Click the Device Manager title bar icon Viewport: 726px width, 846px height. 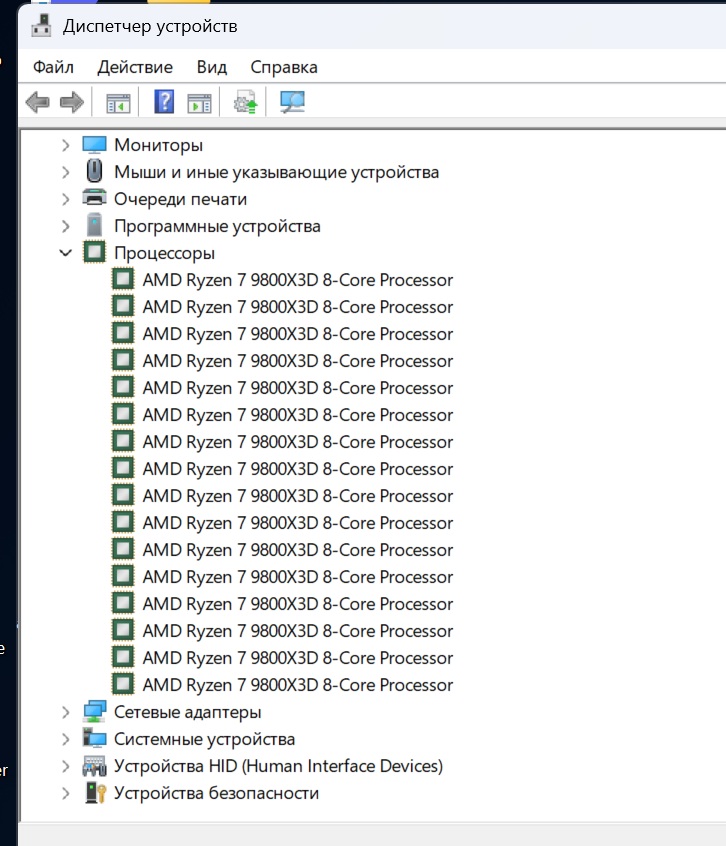click(41, 26)
